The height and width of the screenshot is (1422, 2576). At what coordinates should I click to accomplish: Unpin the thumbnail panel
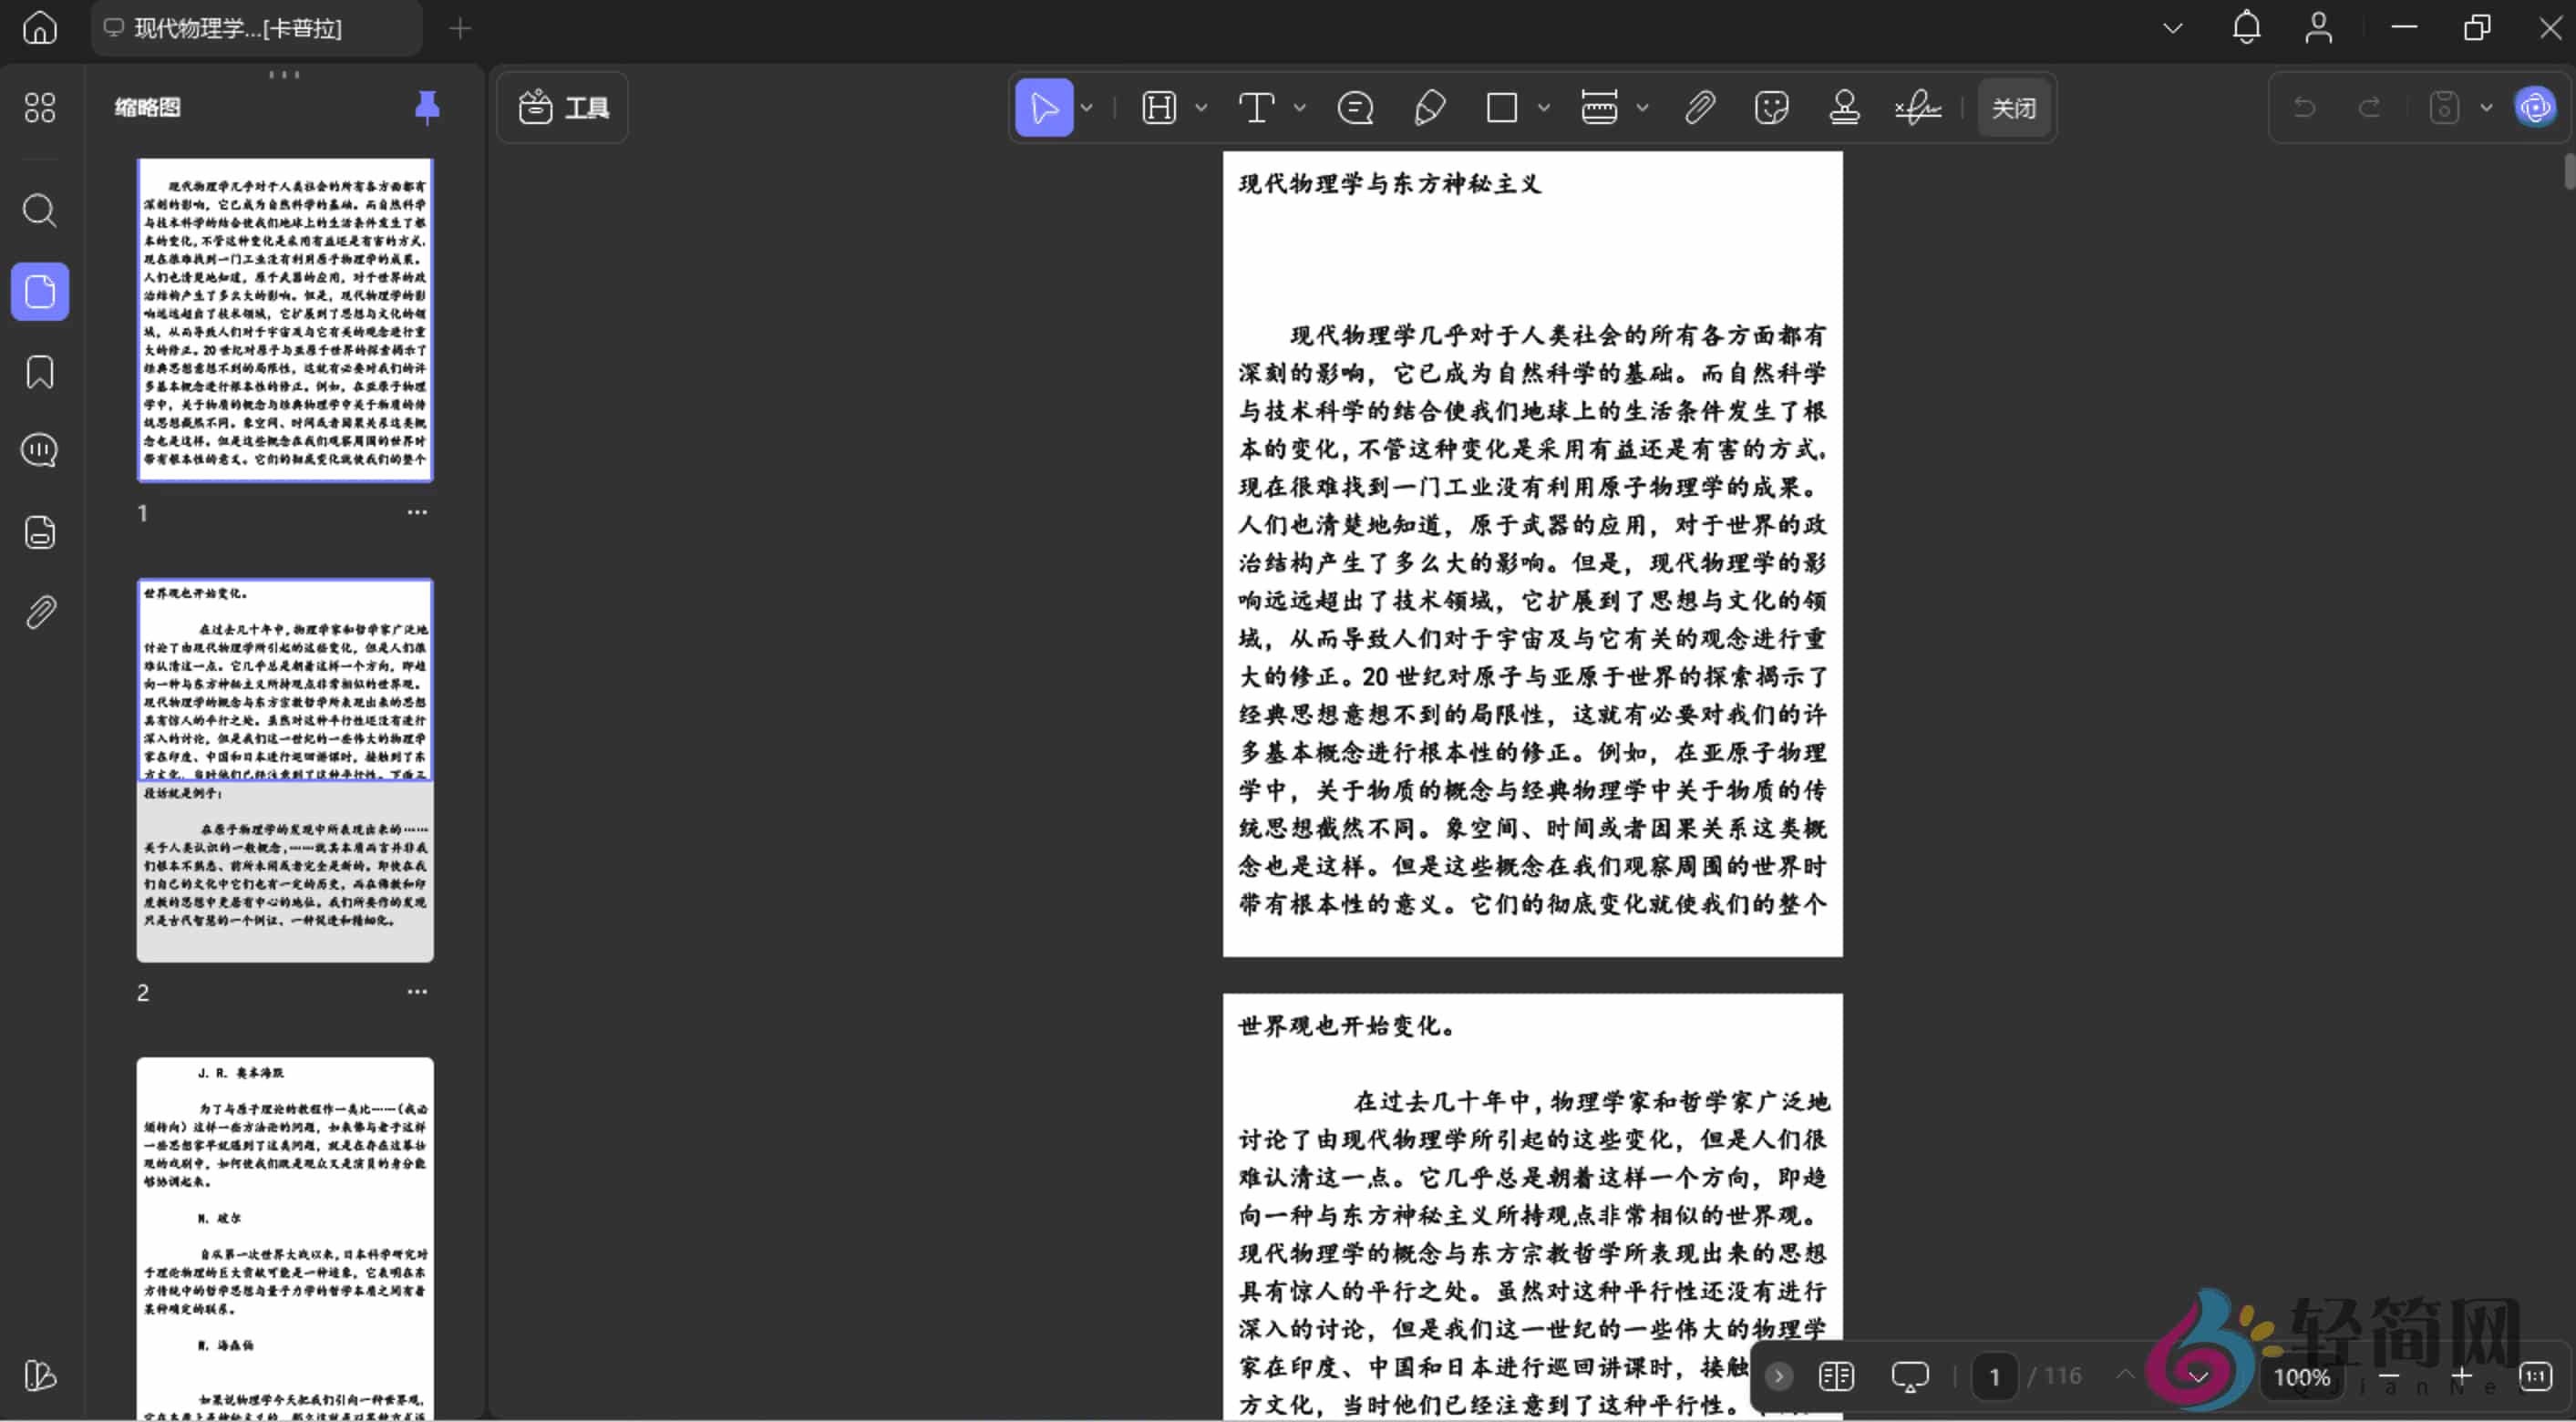tap(427, 107)
